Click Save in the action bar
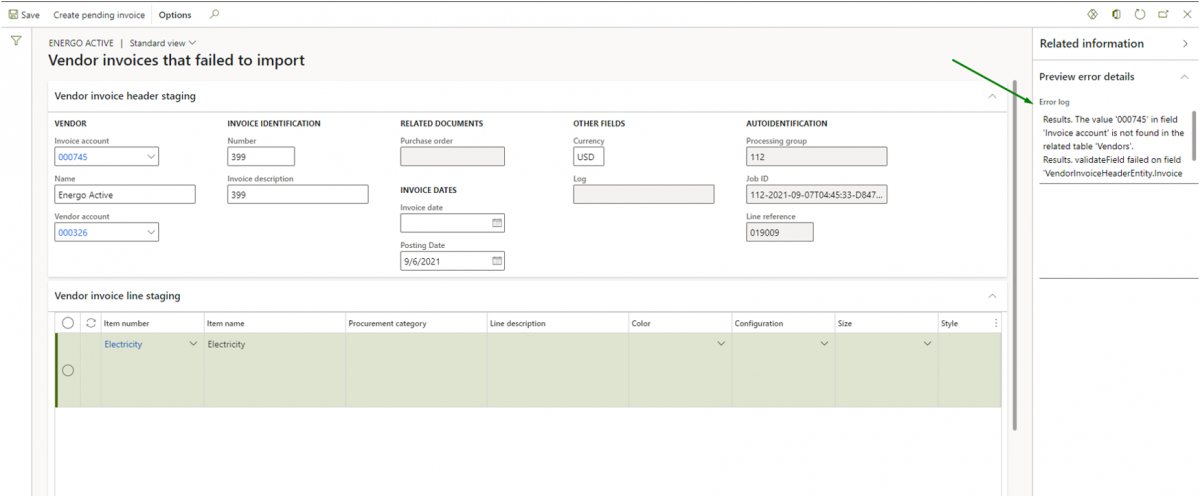Image resolution: width=1200 pixels, height=496 pixels. click(24, 15)
